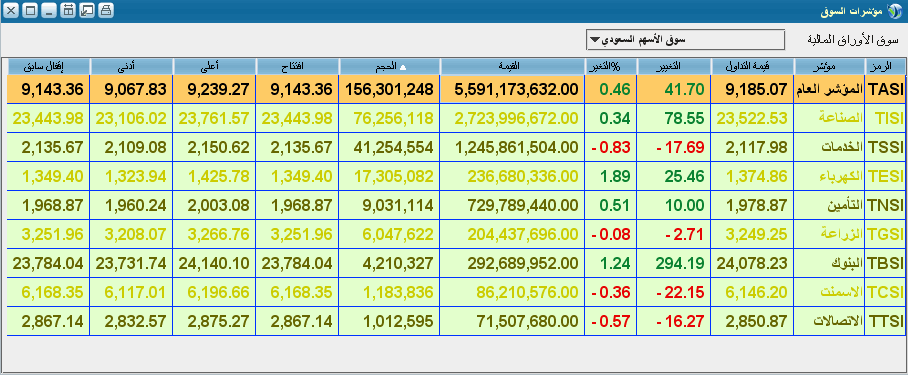Click the القيمة value column header
908x375 pixels.
[512, 67]
